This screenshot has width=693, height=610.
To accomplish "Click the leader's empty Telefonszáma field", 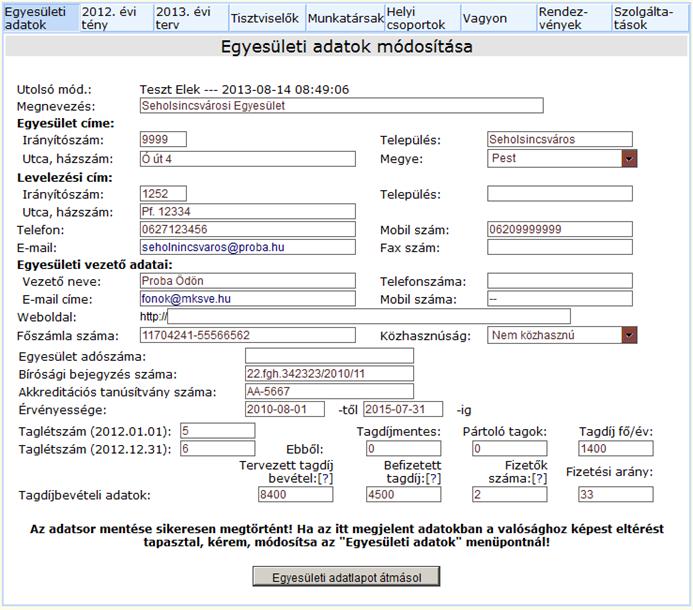I will click(x=560, y=281).
